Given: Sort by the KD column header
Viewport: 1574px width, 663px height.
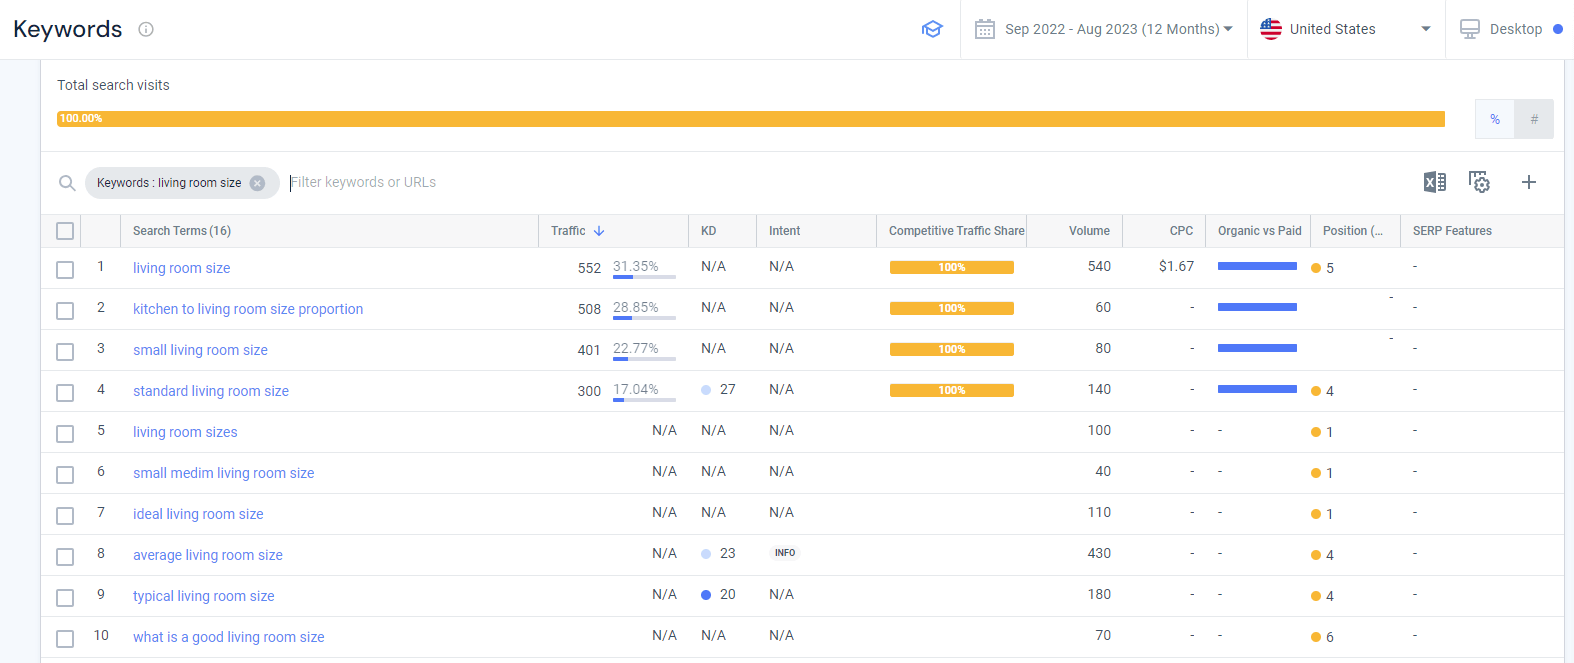Looking at the screenshot, I should [708, 231].
